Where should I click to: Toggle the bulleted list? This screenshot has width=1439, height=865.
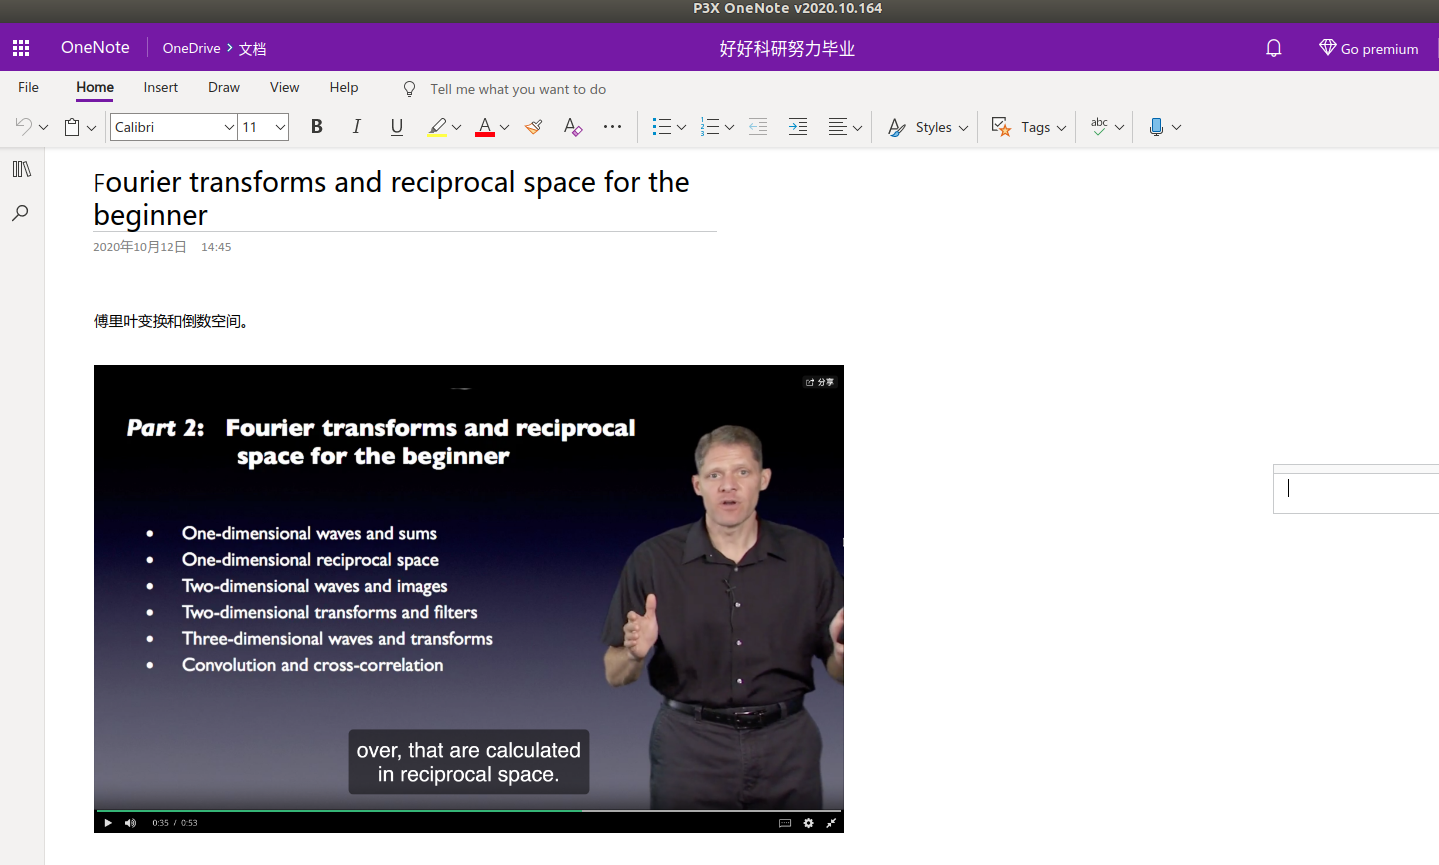click(x=662, y=126)
